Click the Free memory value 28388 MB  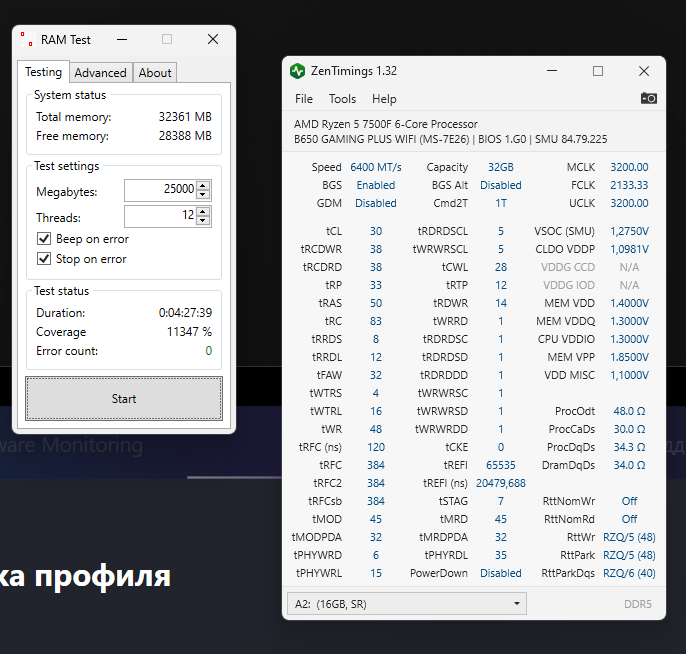pos(185,136)
